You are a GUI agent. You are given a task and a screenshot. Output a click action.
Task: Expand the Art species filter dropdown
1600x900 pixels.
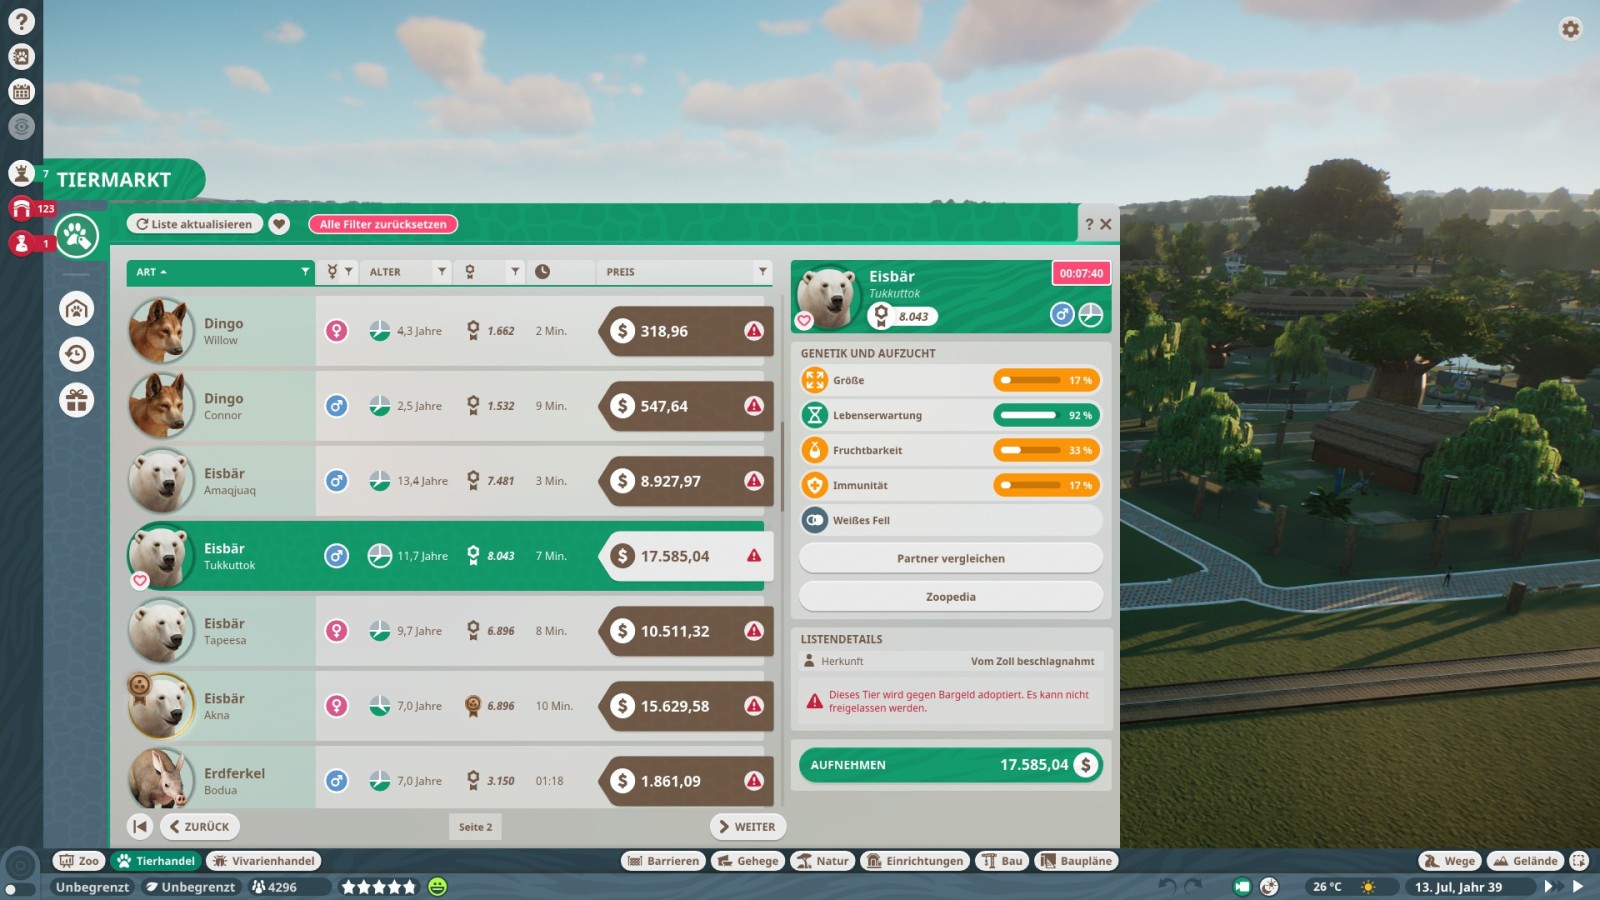click(305, 272)
